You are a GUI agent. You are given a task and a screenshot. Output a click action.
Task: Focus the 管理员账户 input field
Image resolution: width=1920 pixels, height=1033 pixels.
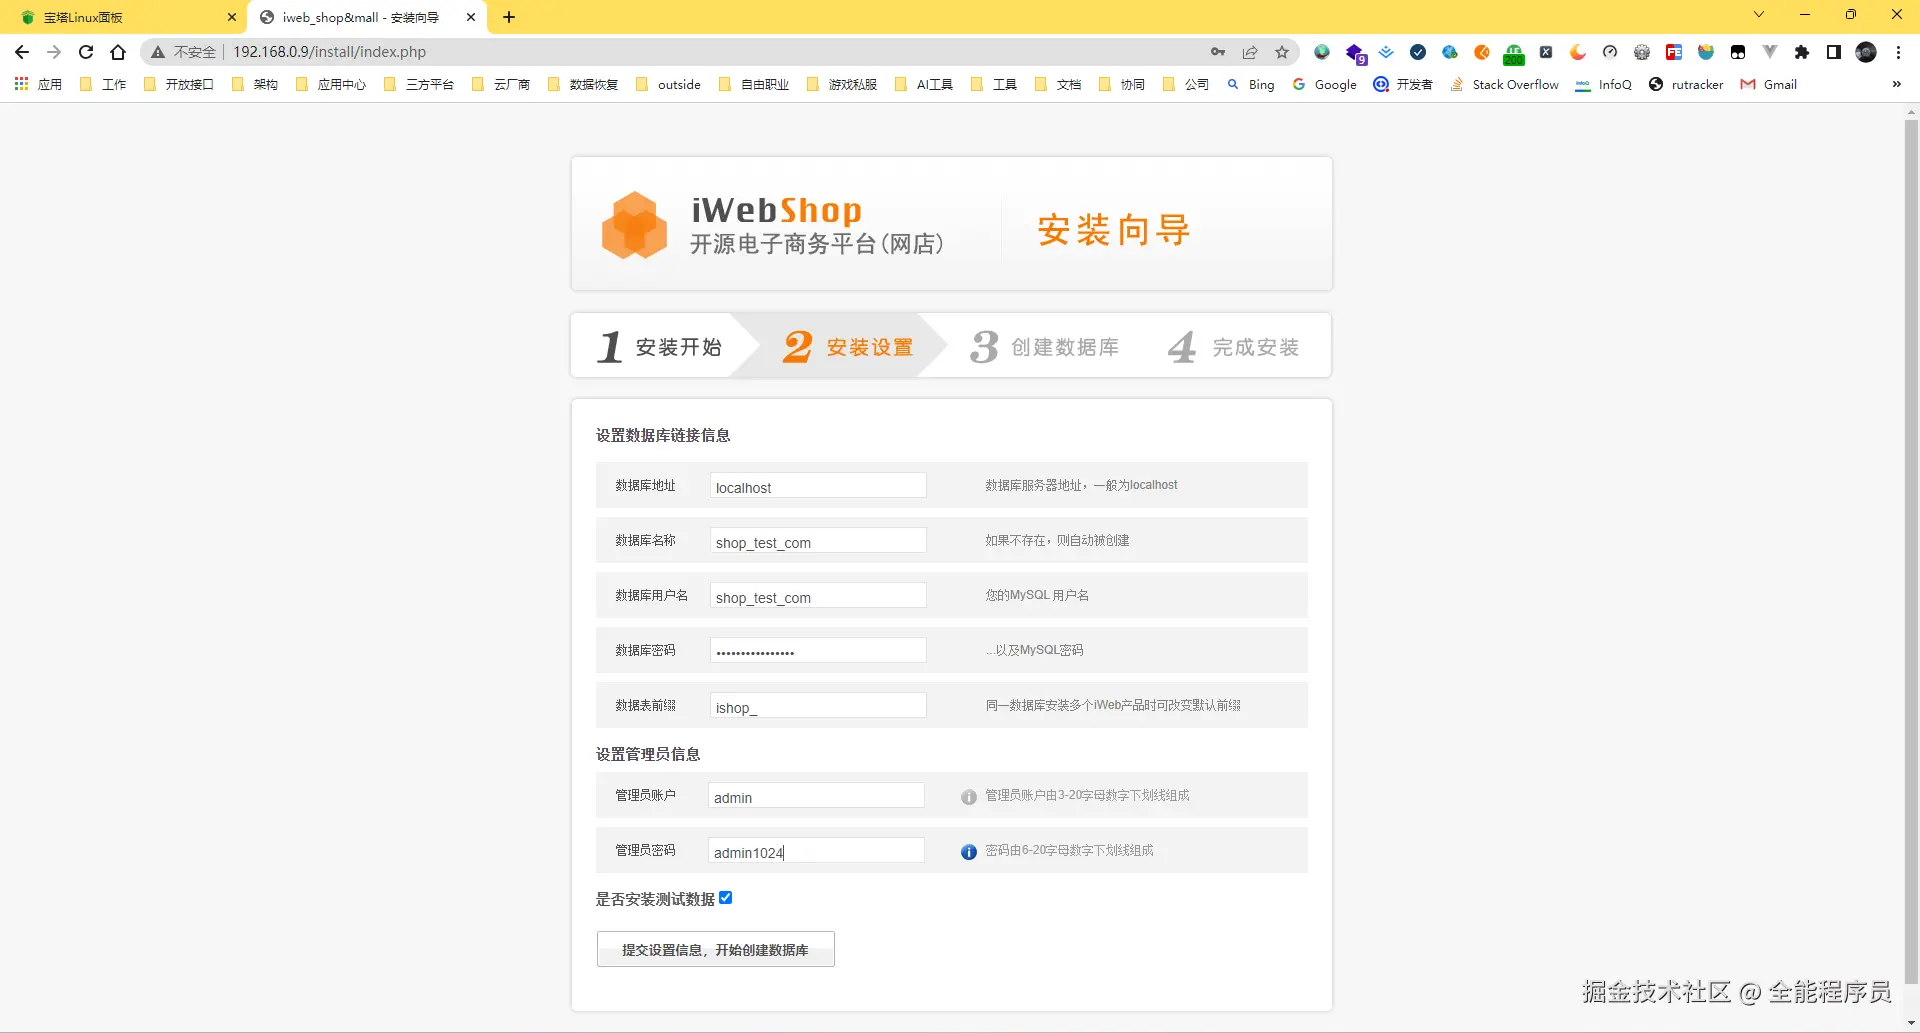[816, 796]
